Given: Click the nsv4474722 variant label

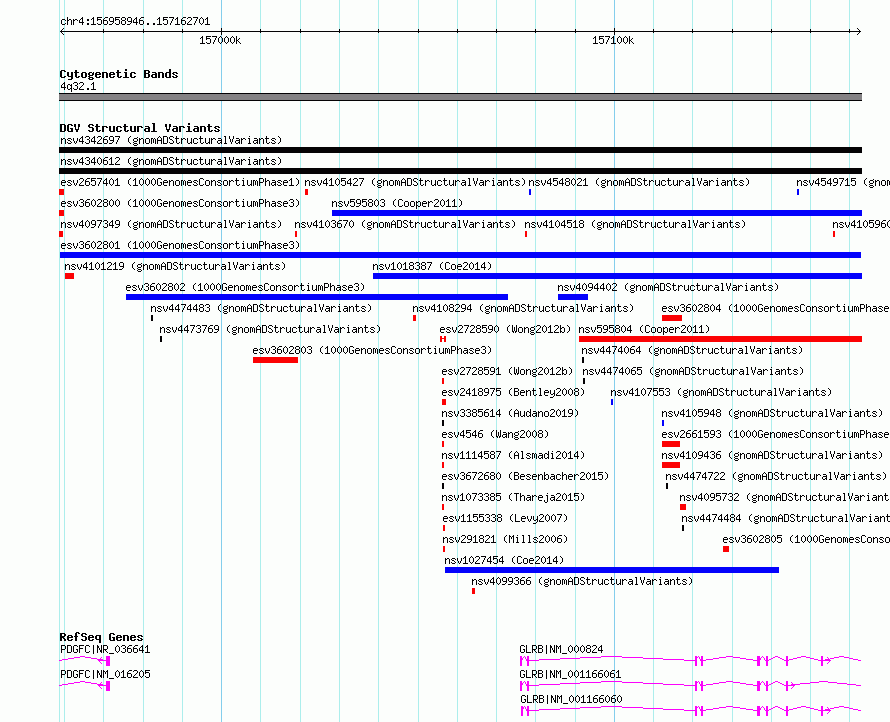Looking at the screenshot, I should (x=776, y=476).
